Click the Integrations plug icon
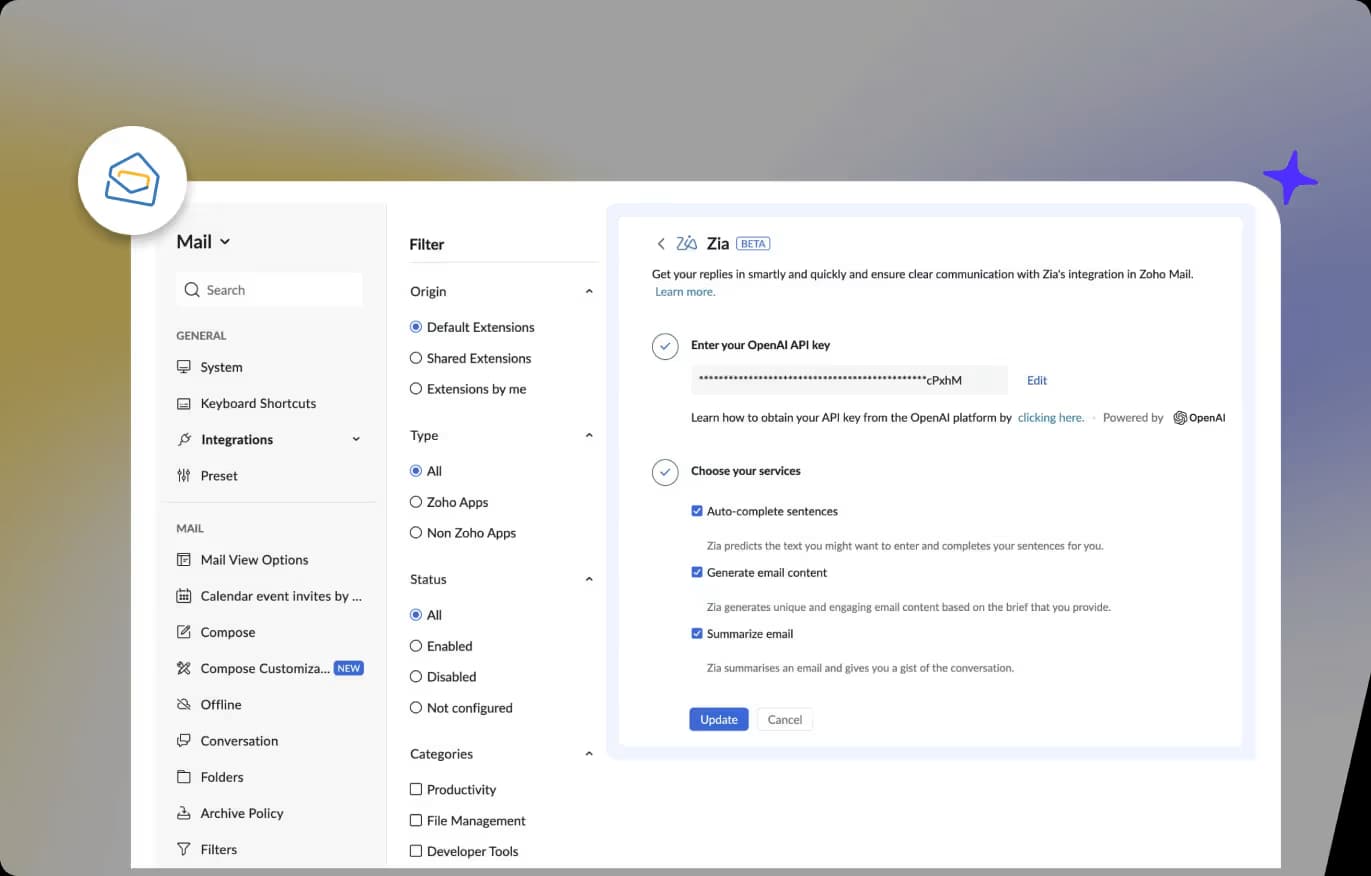Viewport: 1371px width, 876px height. 184,440
